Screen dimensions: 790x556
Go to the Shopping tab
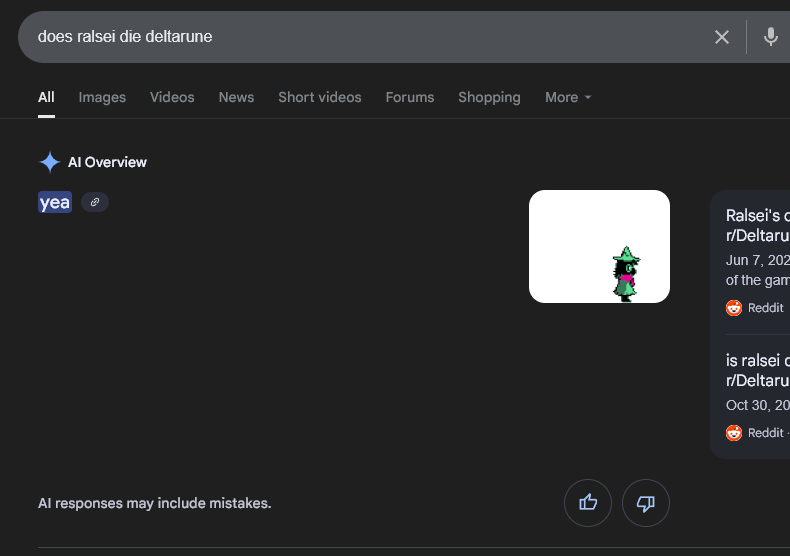pos(489,97)
